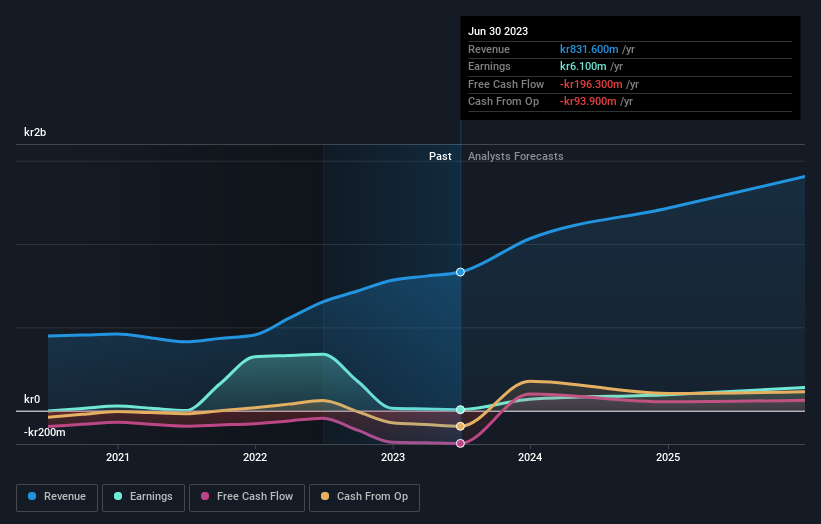Click the kr0 y-axis label
821x524 pixels.
click(32, 399)
